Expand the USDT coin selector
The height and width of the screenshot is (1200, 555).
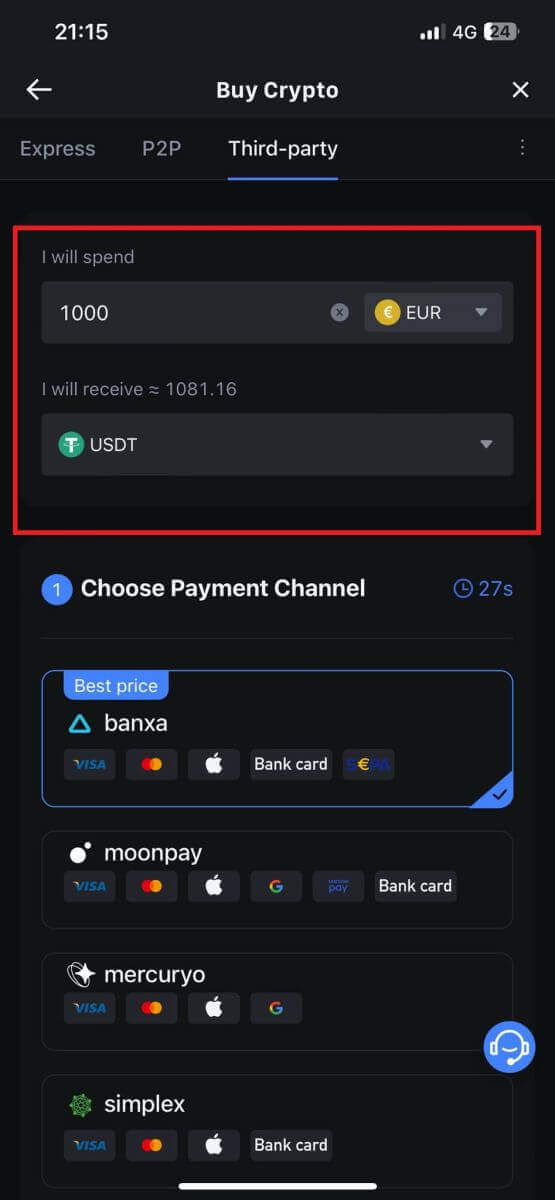(277, 445)
